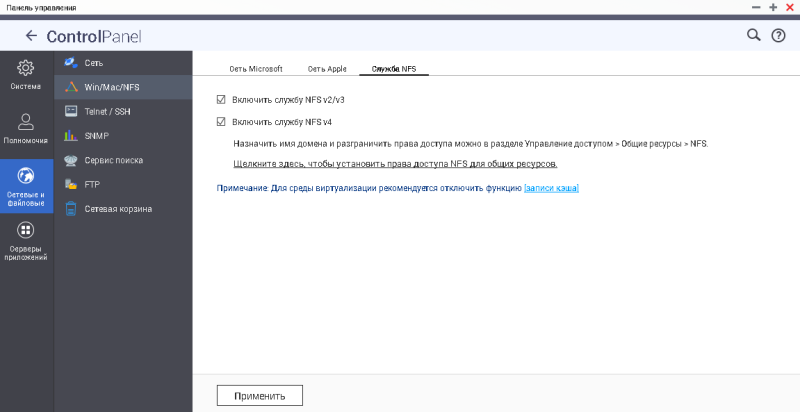Open the Полномочия user icon
The image size is (800, 412).
26,122
